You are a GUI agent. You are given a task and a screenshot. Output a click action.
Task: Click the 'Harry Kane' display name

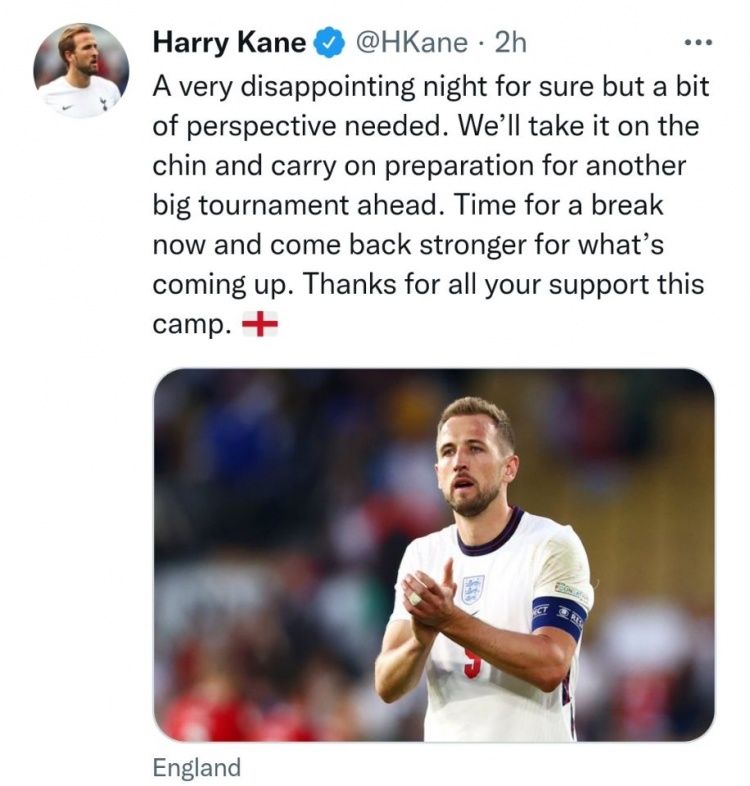click(x=229, y=43)
